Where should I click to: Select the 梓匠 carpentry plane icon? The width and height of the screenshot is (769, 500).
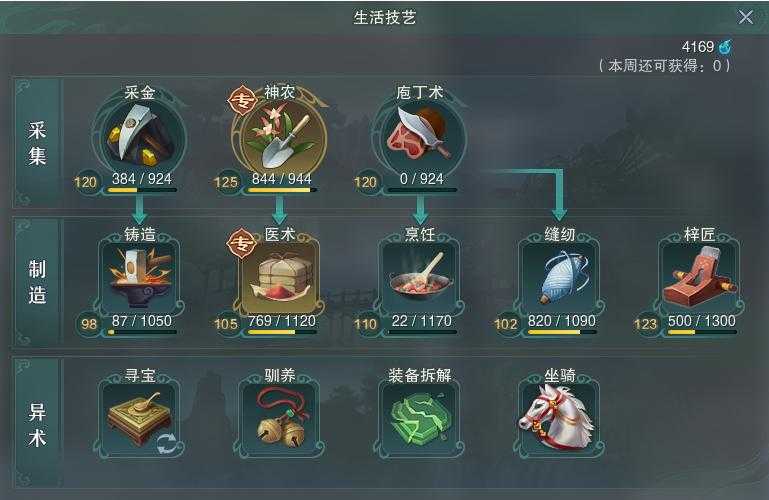click(x=700, y=275)
